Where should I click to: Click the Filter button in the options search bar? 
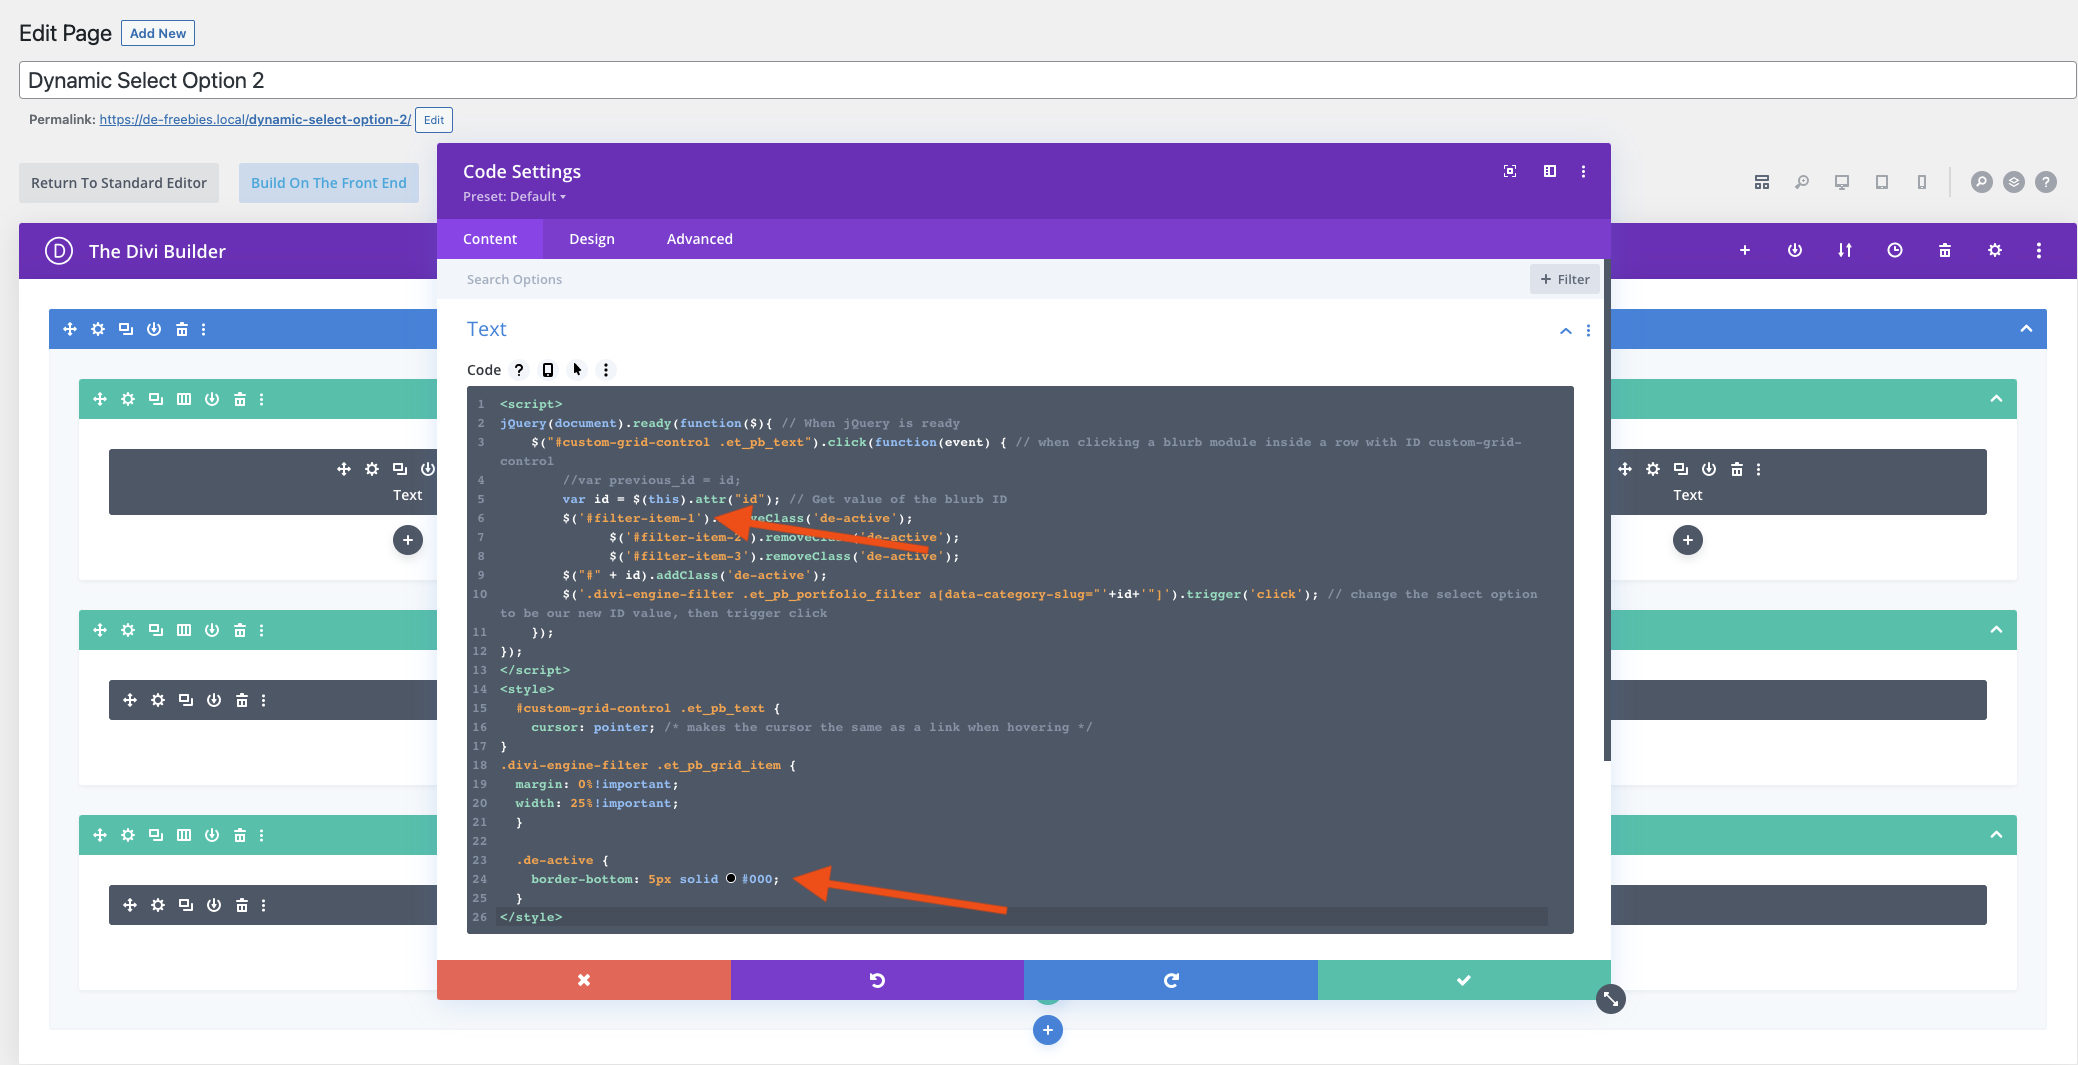[x=1565, y=279]
